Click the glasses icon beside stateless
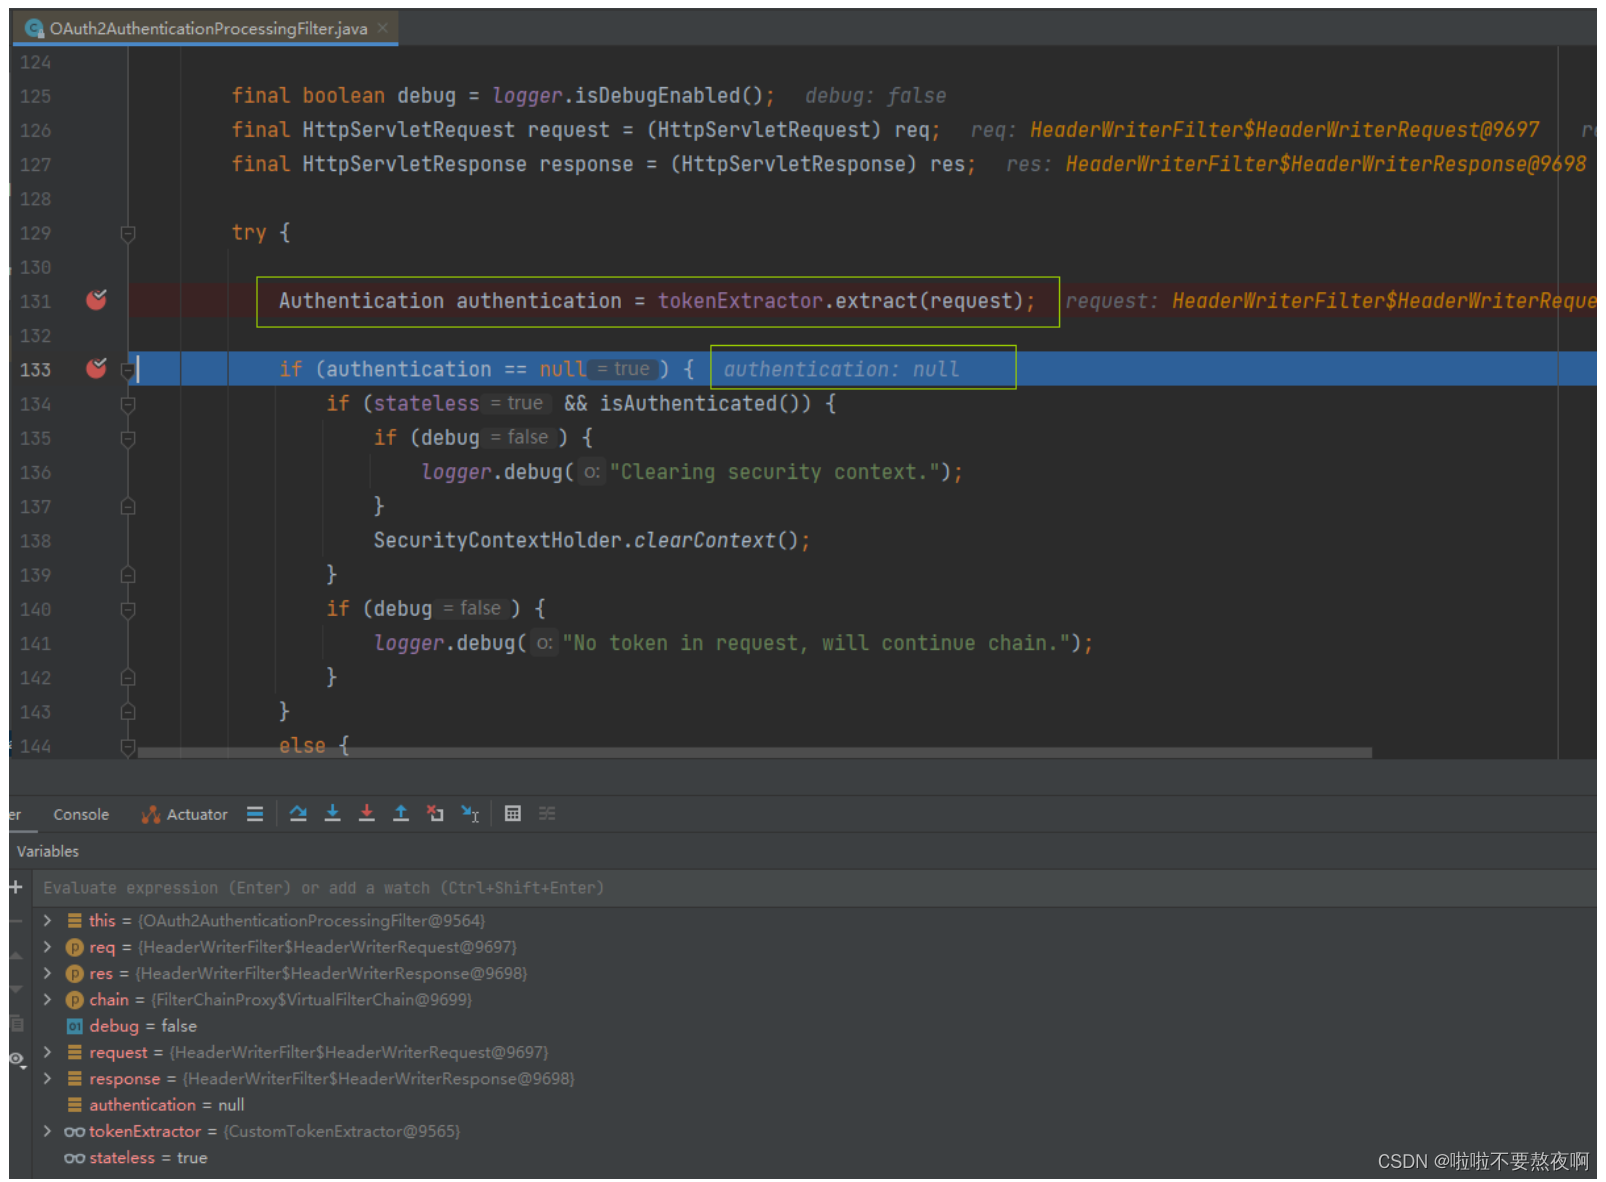Viewport: 1606px width, 1182px height. (x=74, y=1158)
